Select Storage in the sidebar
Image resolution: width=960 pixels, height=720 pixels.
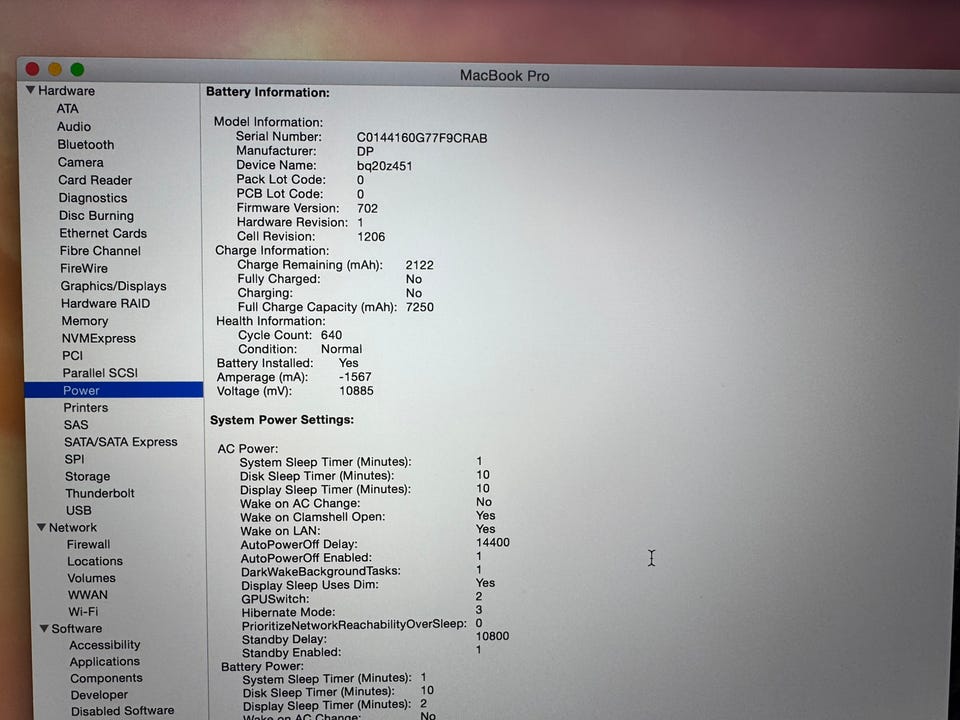(x=88, y=476)
